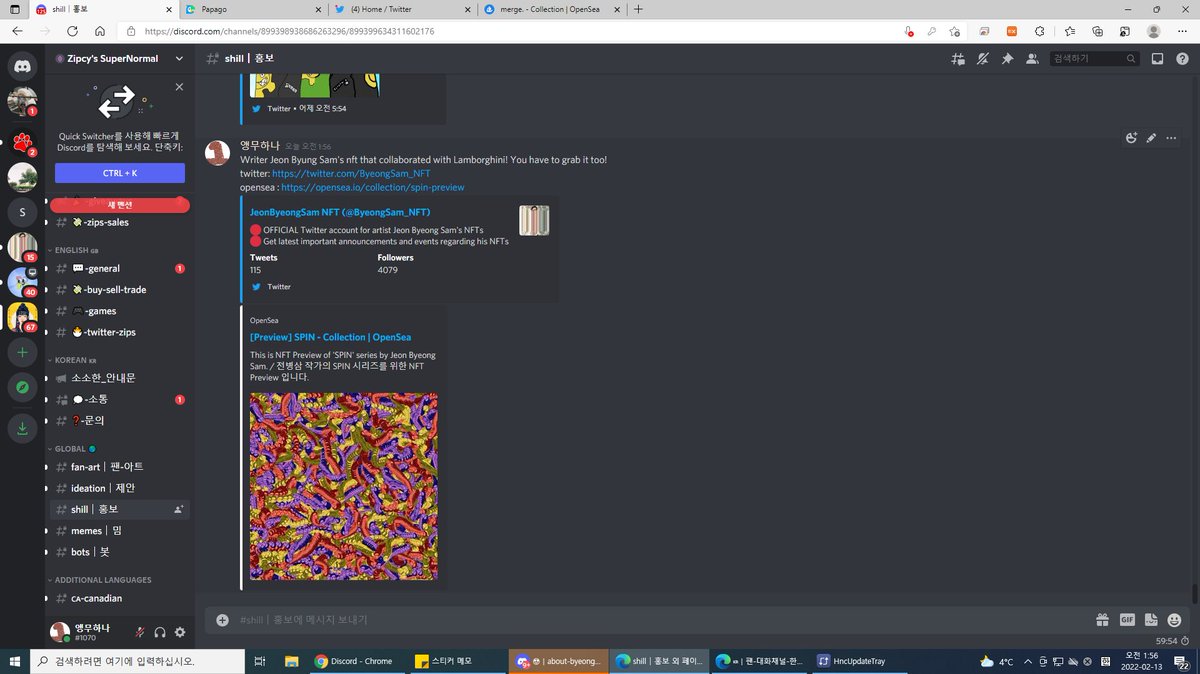Open Edge collections icon
1200x674 pixels.
click(x=1098, y=31)
